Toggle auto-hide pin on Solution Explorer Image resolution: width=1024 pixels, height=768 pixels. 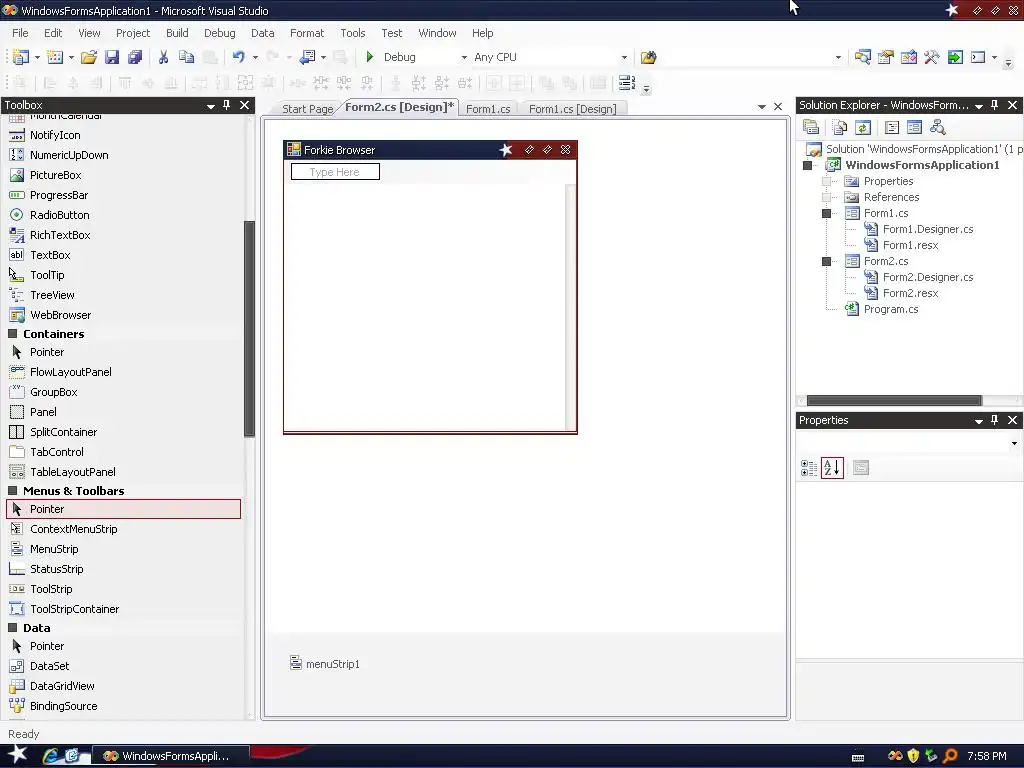[x=995, y=105]
